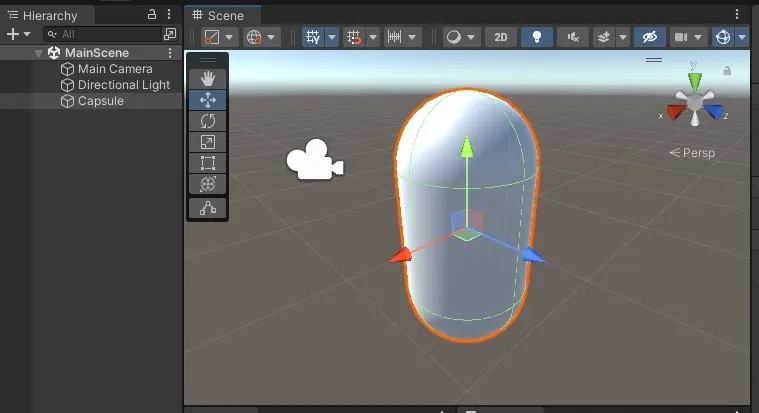Open the custom editor tools icon
759x413 pixels.
(208, 208)
